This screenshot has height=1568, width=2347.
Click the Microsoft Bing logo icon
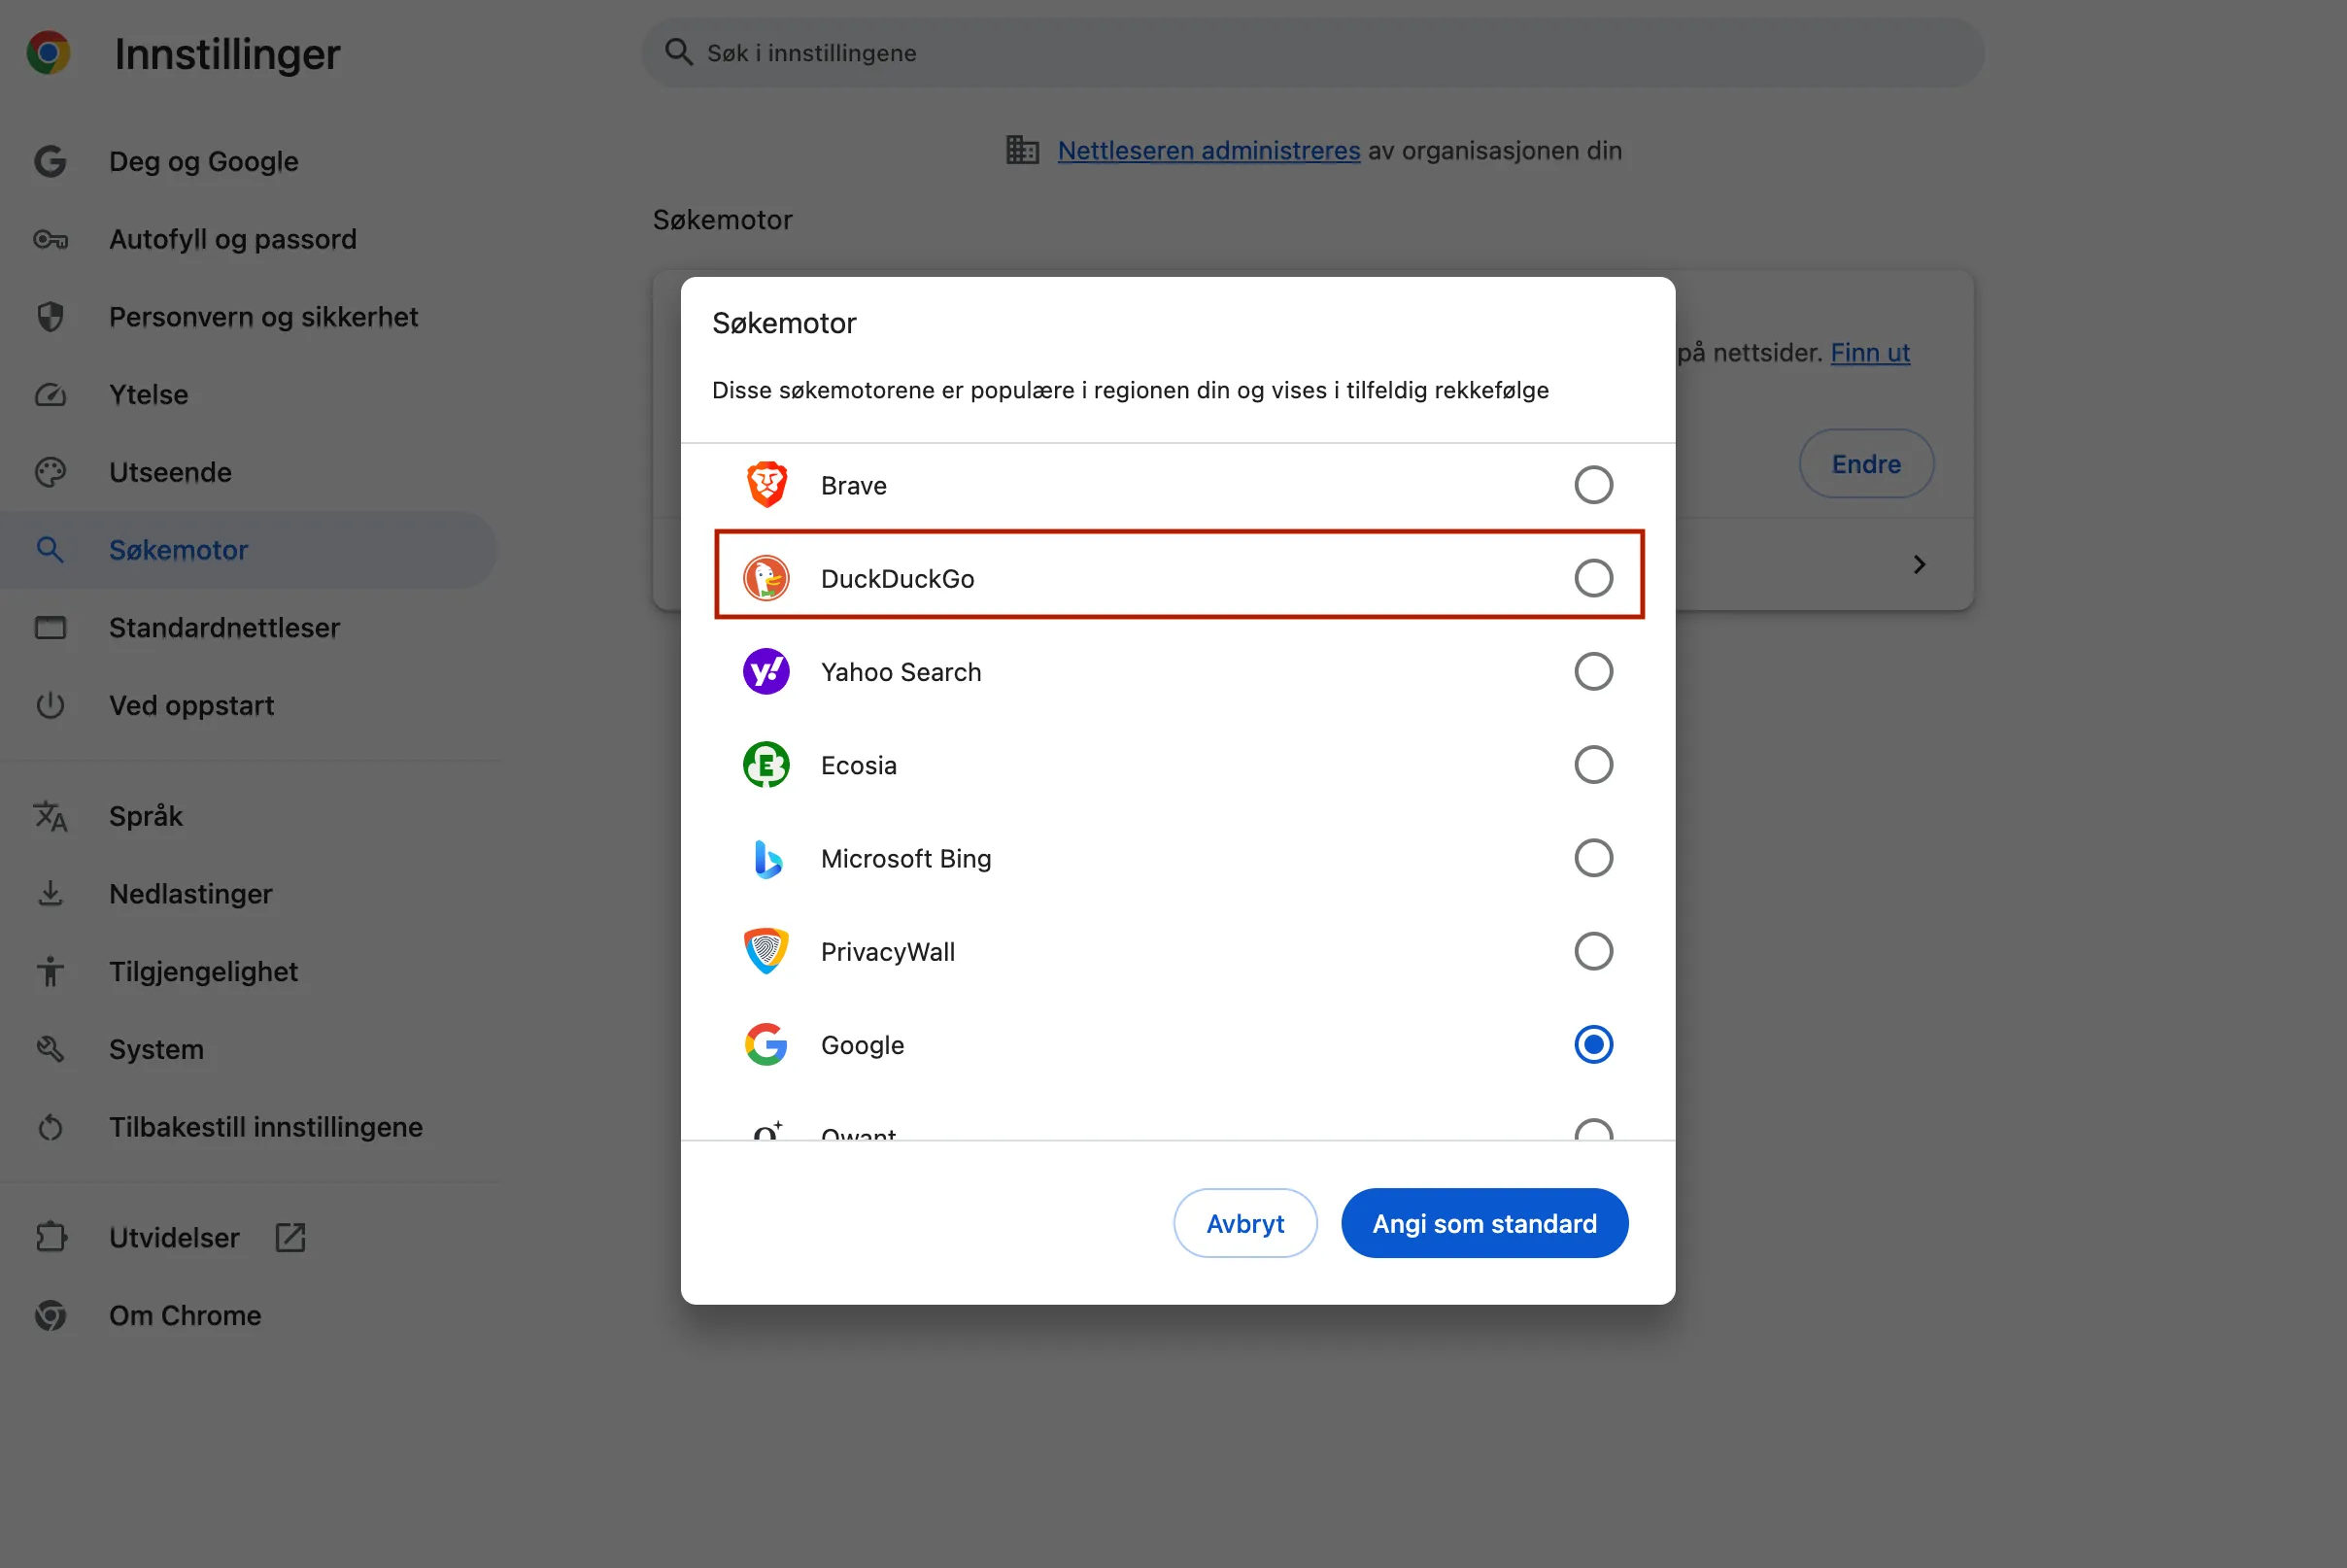766,858
